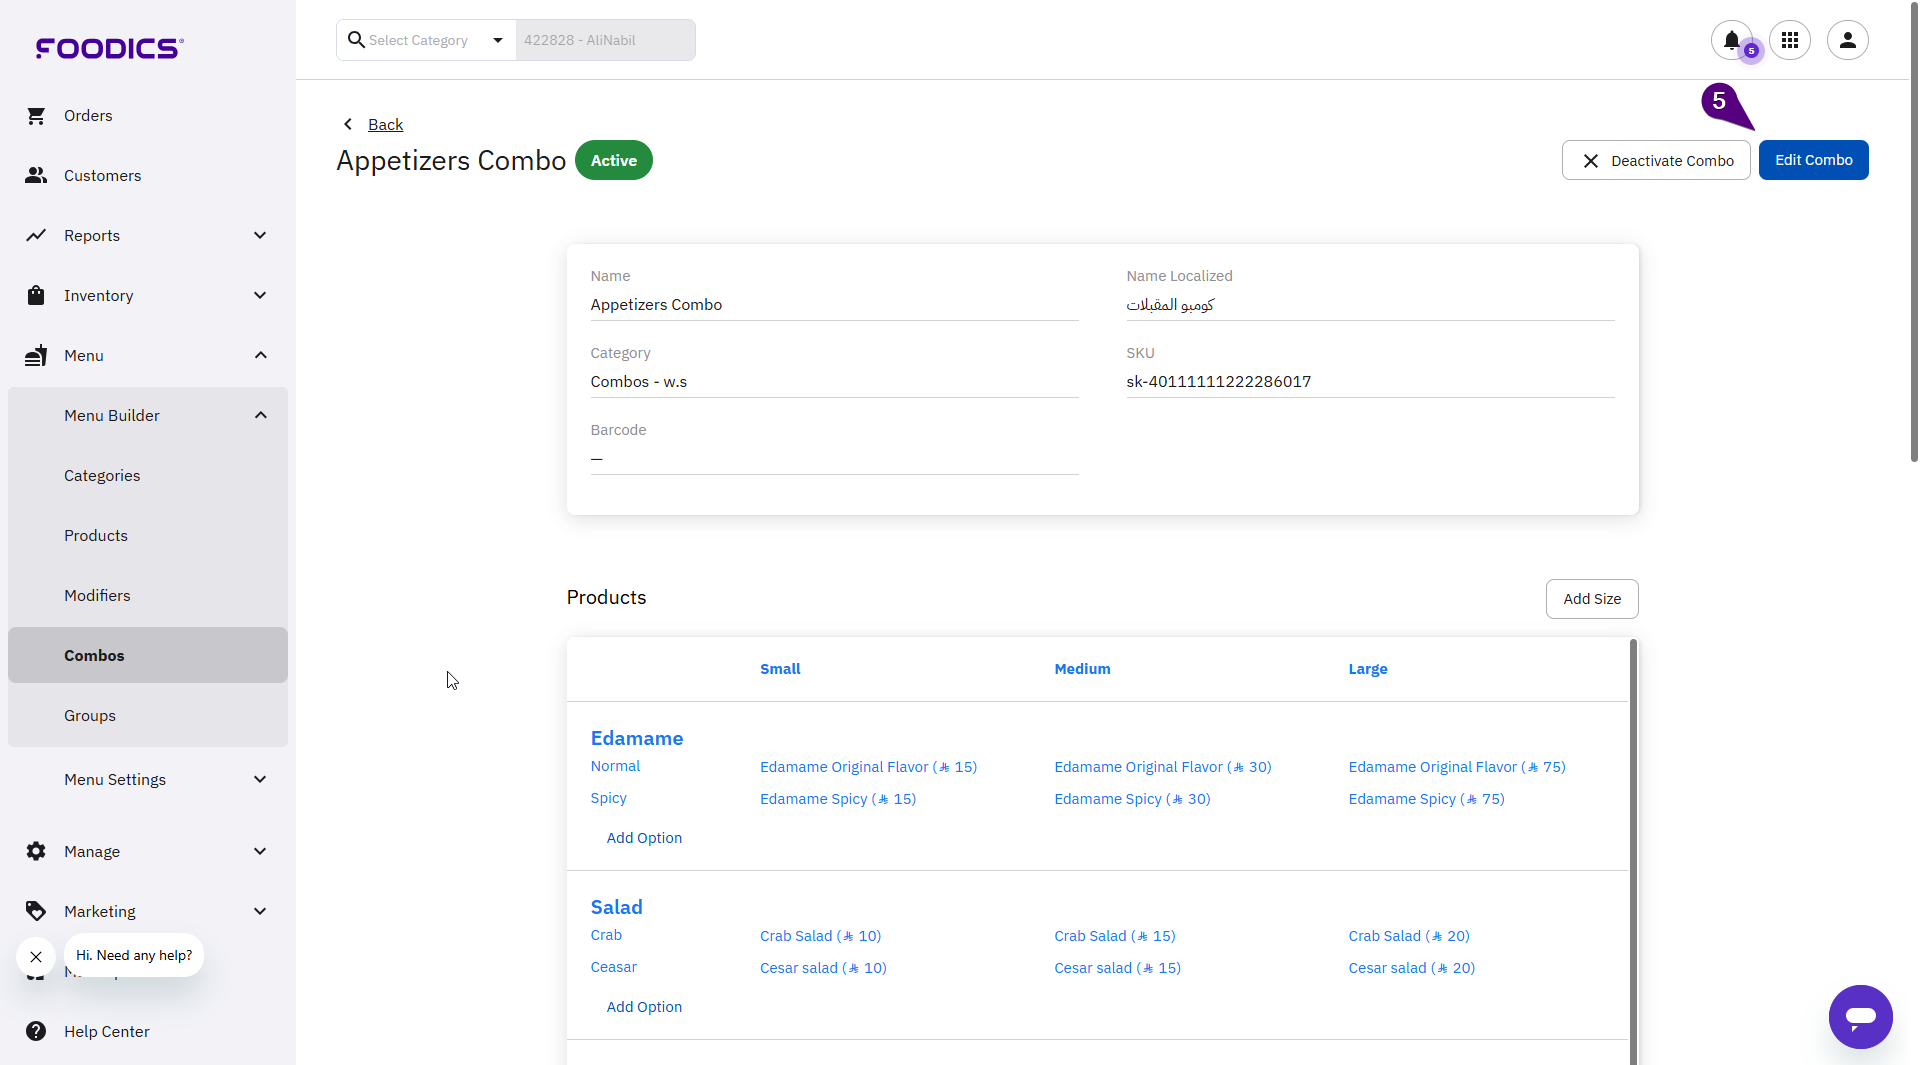Open the chat support bubble
This screenshot has height=1065, width=1920.
pos(1860,1017)
